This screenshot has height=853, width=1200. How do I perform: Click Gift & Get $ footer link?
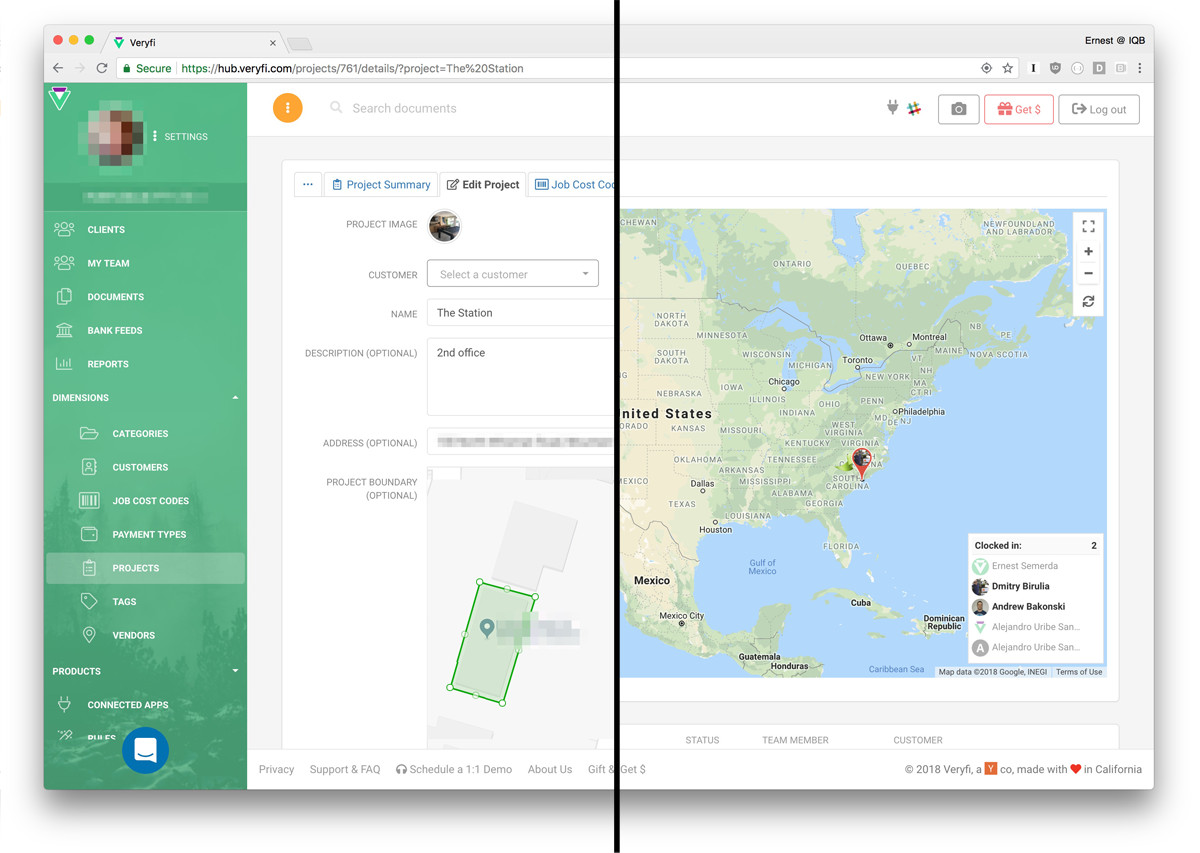[x=616, y=769]
